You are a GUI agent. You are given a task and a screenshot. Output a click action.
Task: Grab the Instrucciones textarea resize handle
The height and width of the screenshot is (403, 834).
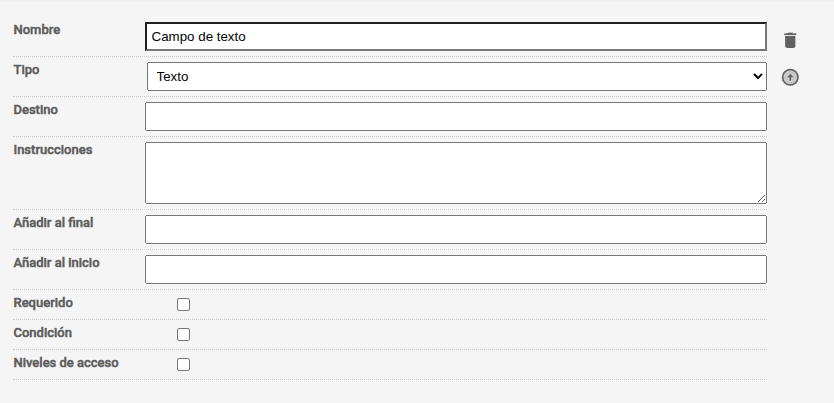click(x=762, y=199)
